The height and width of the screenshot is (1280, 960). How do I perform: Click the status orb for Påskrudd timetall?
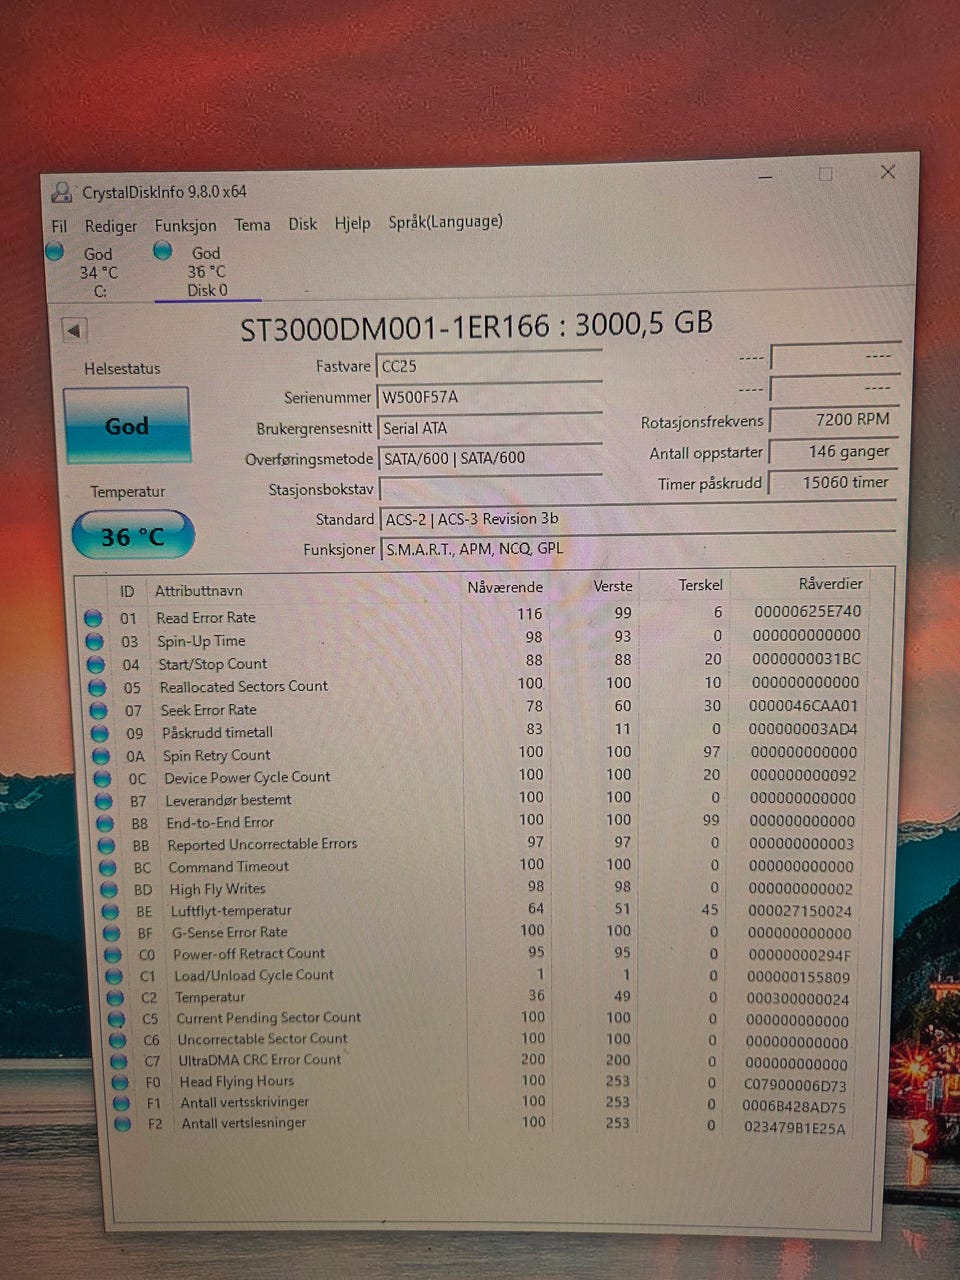click(100, 733)
